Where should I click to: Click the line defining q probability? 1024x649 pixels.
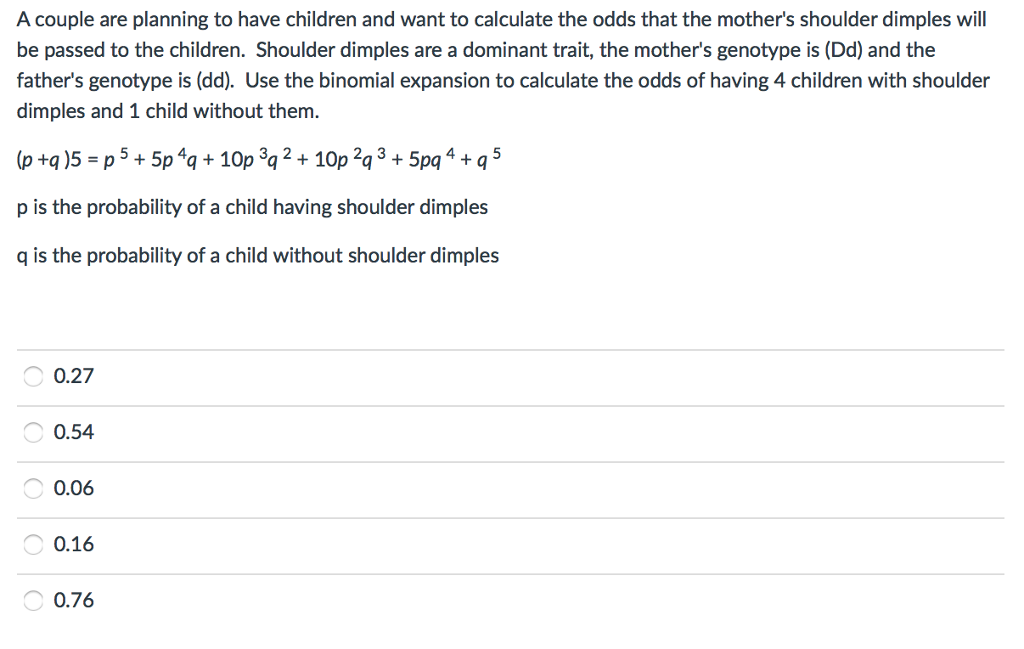click(x=256, y=255)
